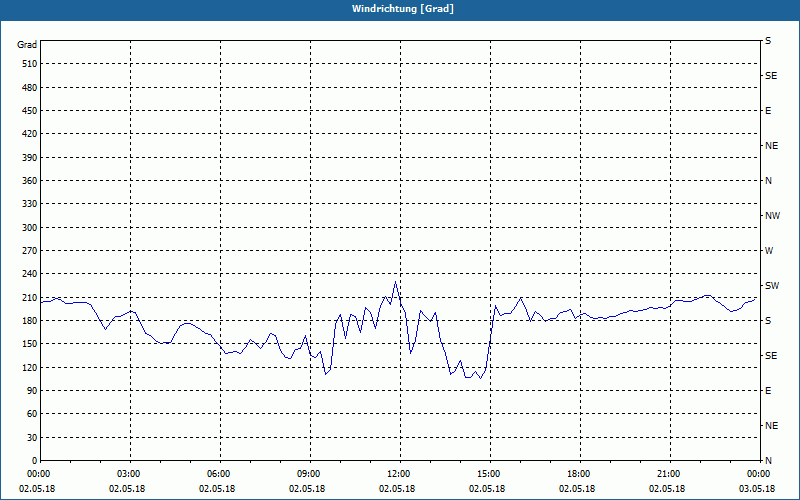Screen dimensions: 800x500
Task: Select the 270 y-axis tick label
Action: [x=30, y=251]
